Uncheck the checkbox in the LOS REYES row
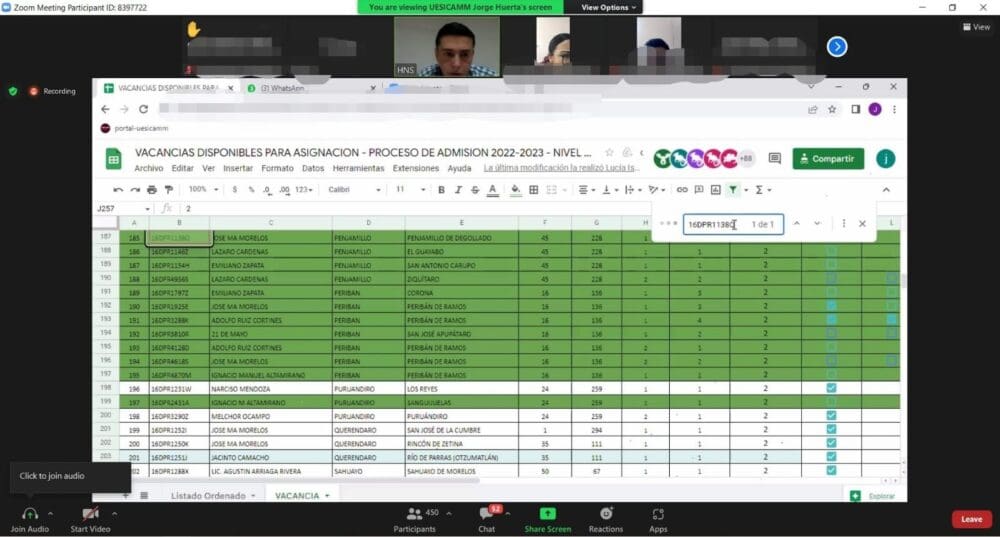The height and width of the screenshot is (537, 1000). [x=831, y=388]
